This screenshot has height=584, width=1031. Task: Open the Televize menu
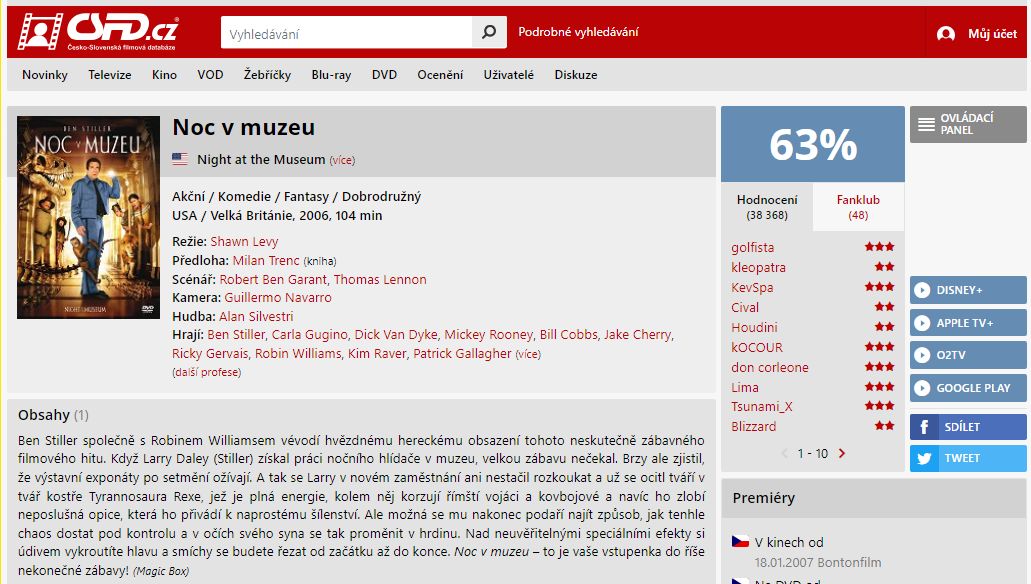click(x=110, y=75)
